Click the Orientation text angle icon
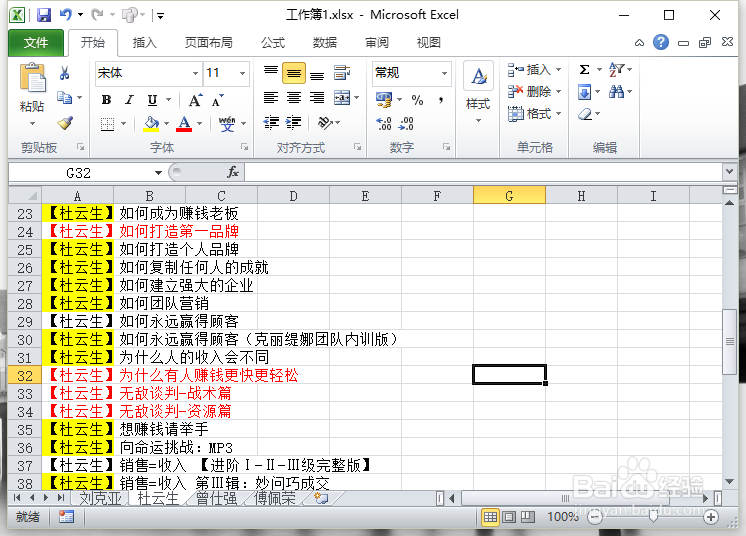 point(325,123)
